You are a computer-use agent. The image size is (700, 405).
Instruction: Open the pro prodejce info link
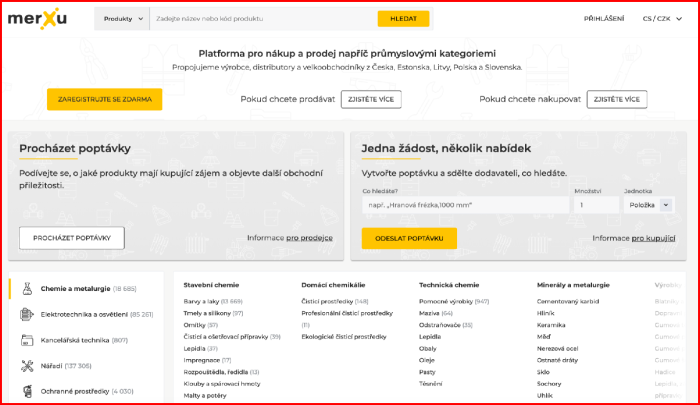309,238
